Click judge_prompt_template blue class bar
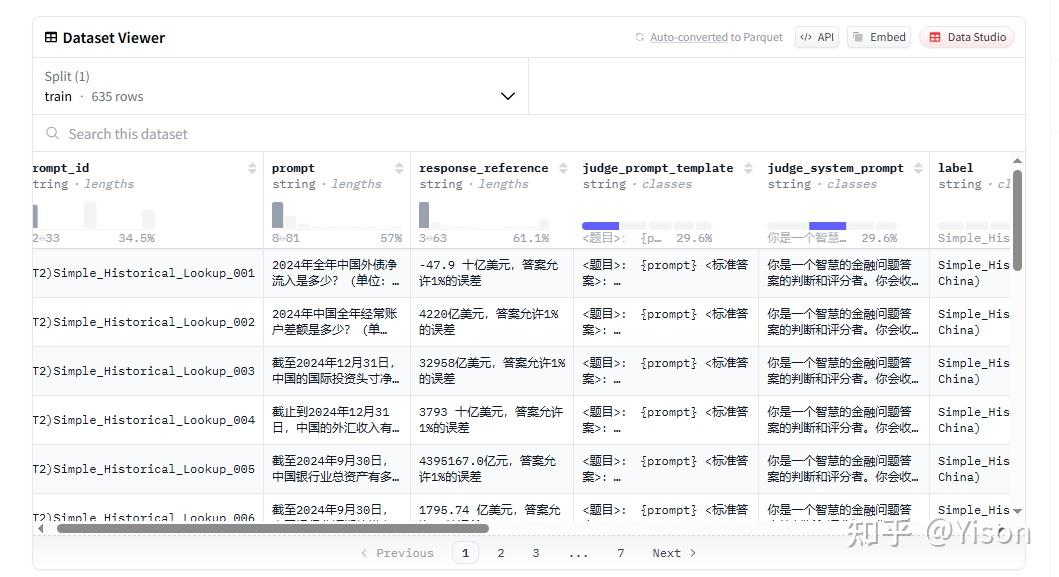The height and width of the screenshot is (577, 1059). (600, 226)
